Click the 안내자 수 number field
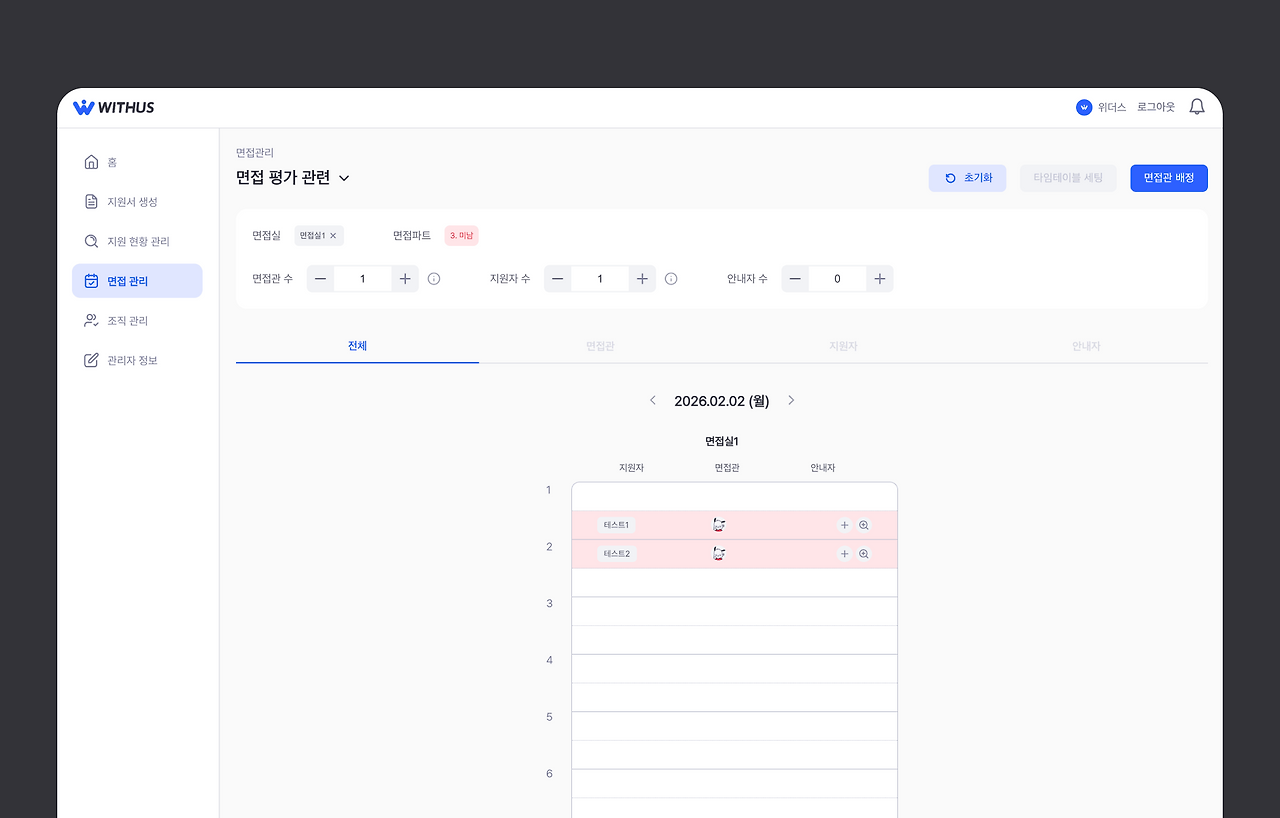 pos(838,279)
